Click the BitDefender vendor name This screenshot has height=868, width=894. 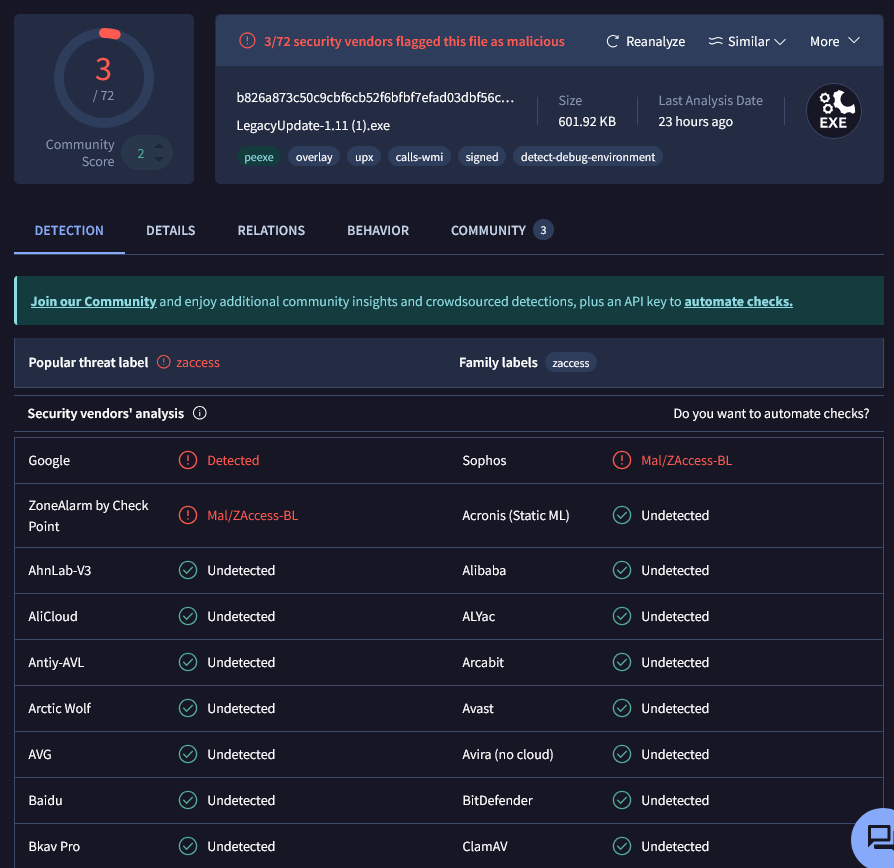pos(497,800)
